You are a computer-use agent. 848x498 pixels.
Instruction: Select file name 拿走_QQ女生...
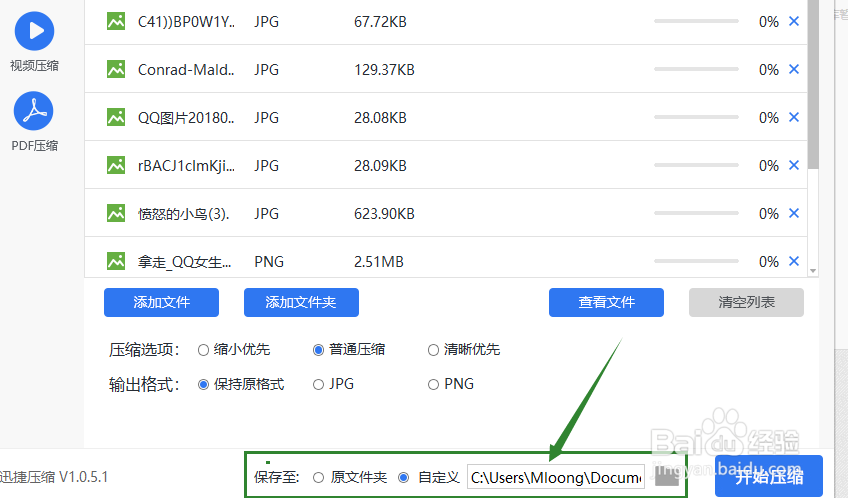coord(184,262)
